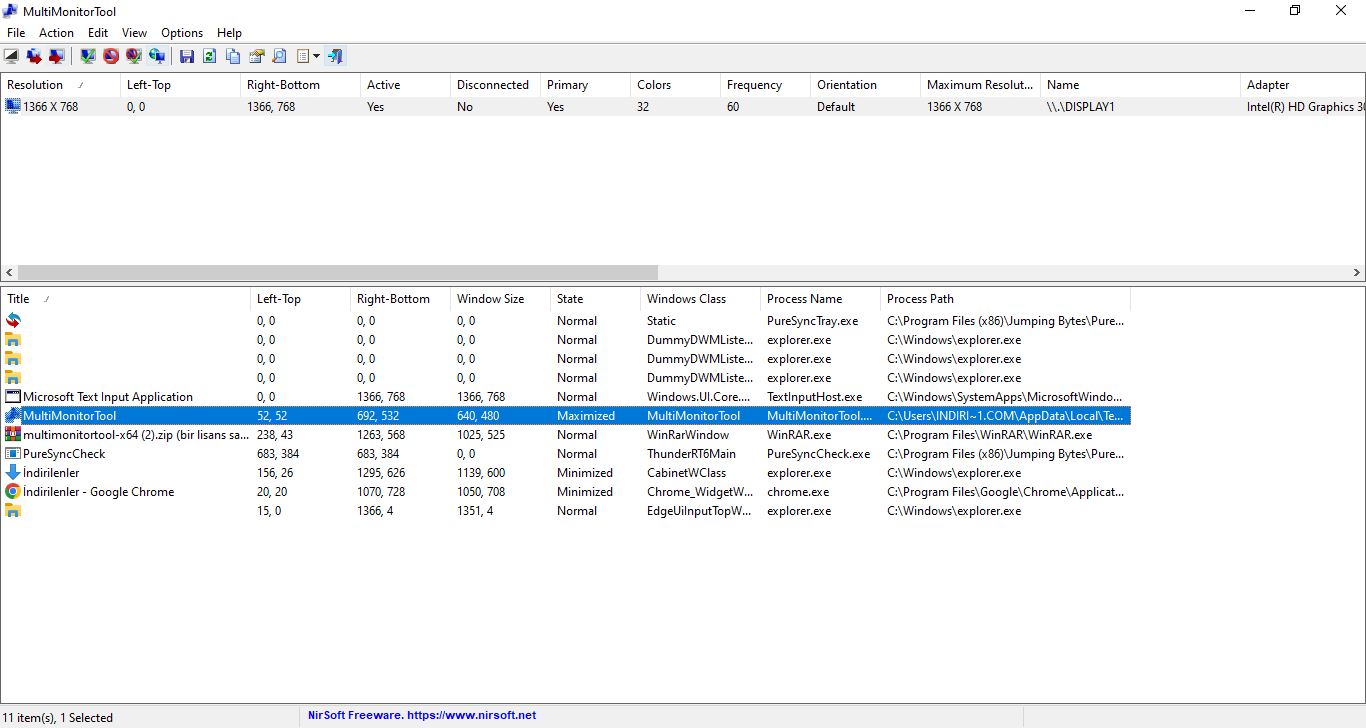This screenshot has width=1366, height=728.
Task: Click the green-check Enable Monitors icon
Action: 88,56
